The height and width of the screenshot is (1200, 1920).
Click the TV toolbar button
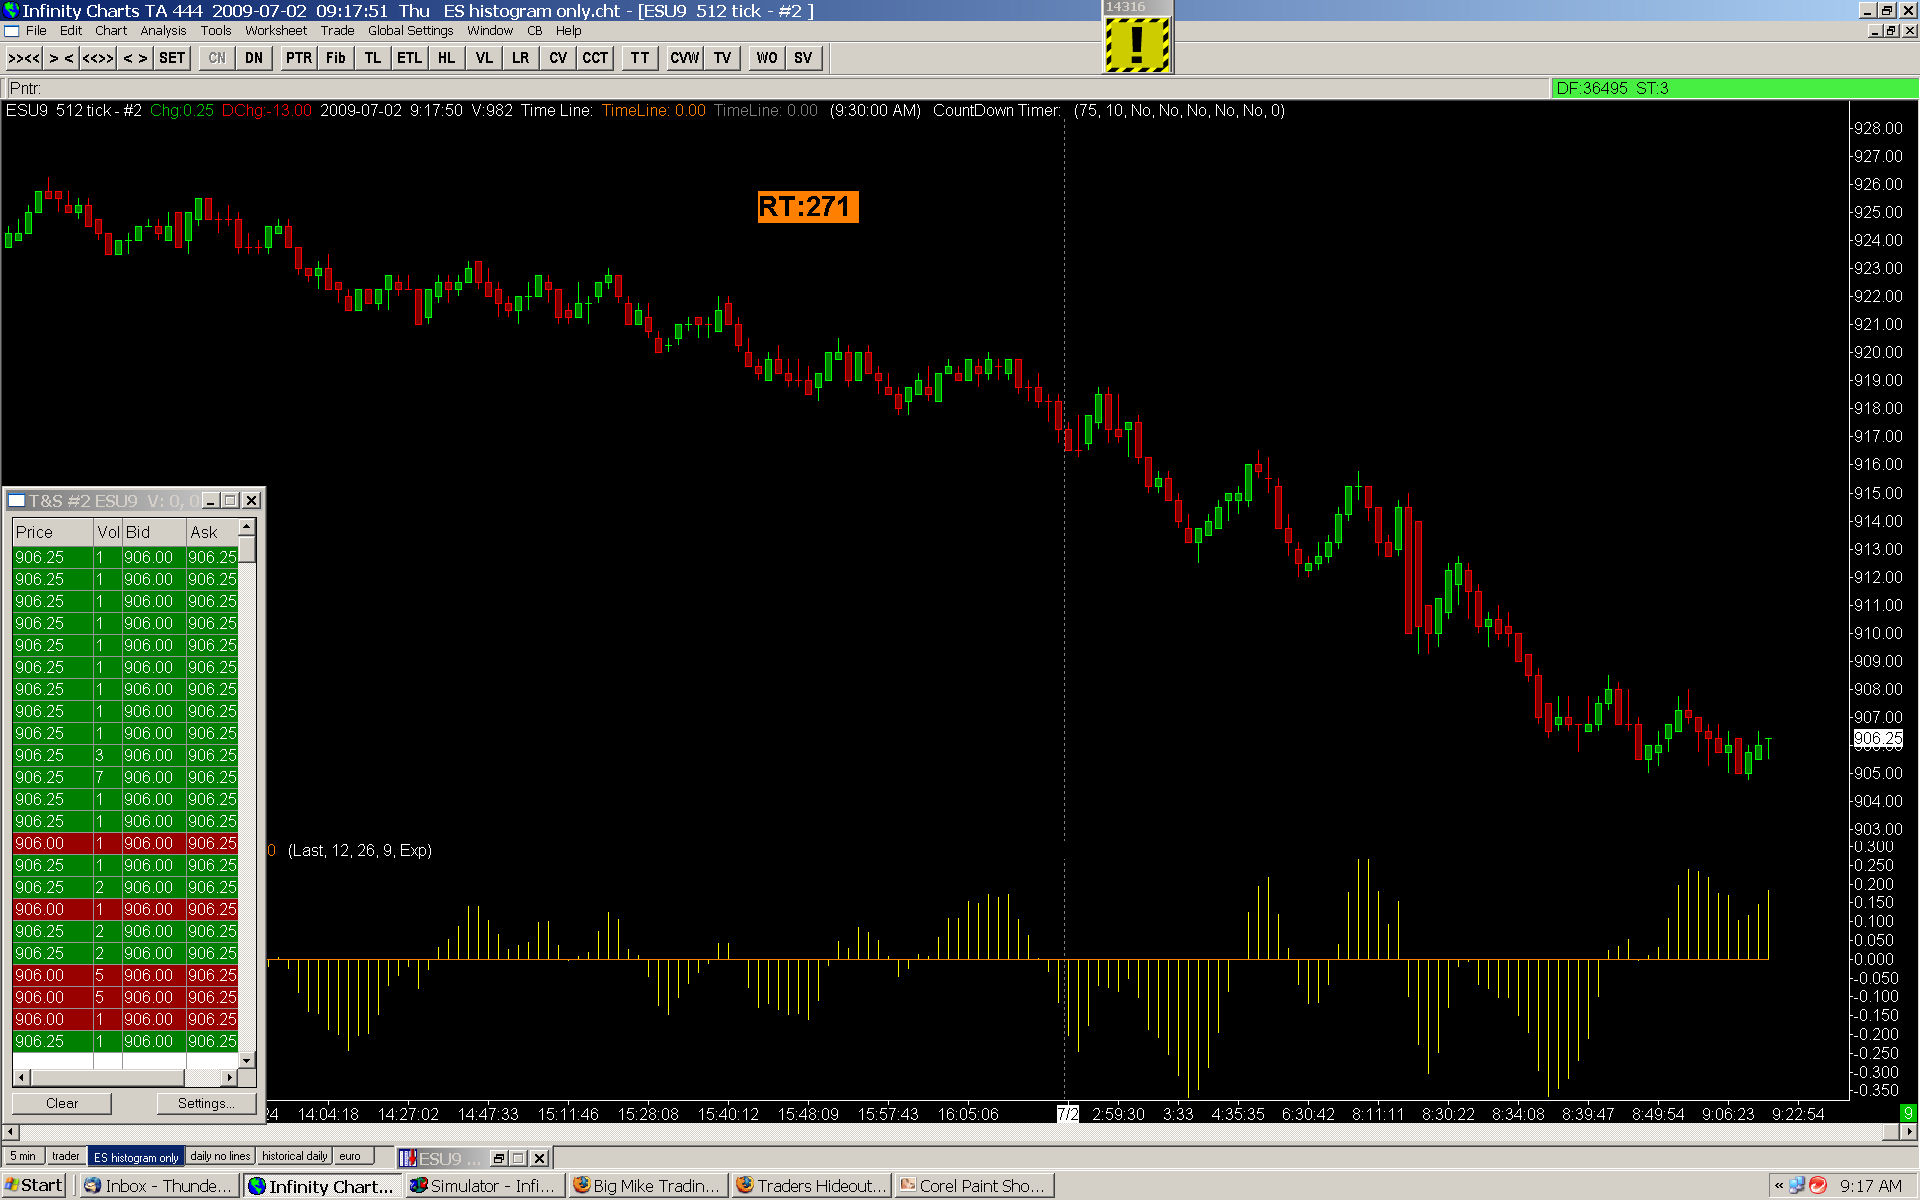pos(722,58)
